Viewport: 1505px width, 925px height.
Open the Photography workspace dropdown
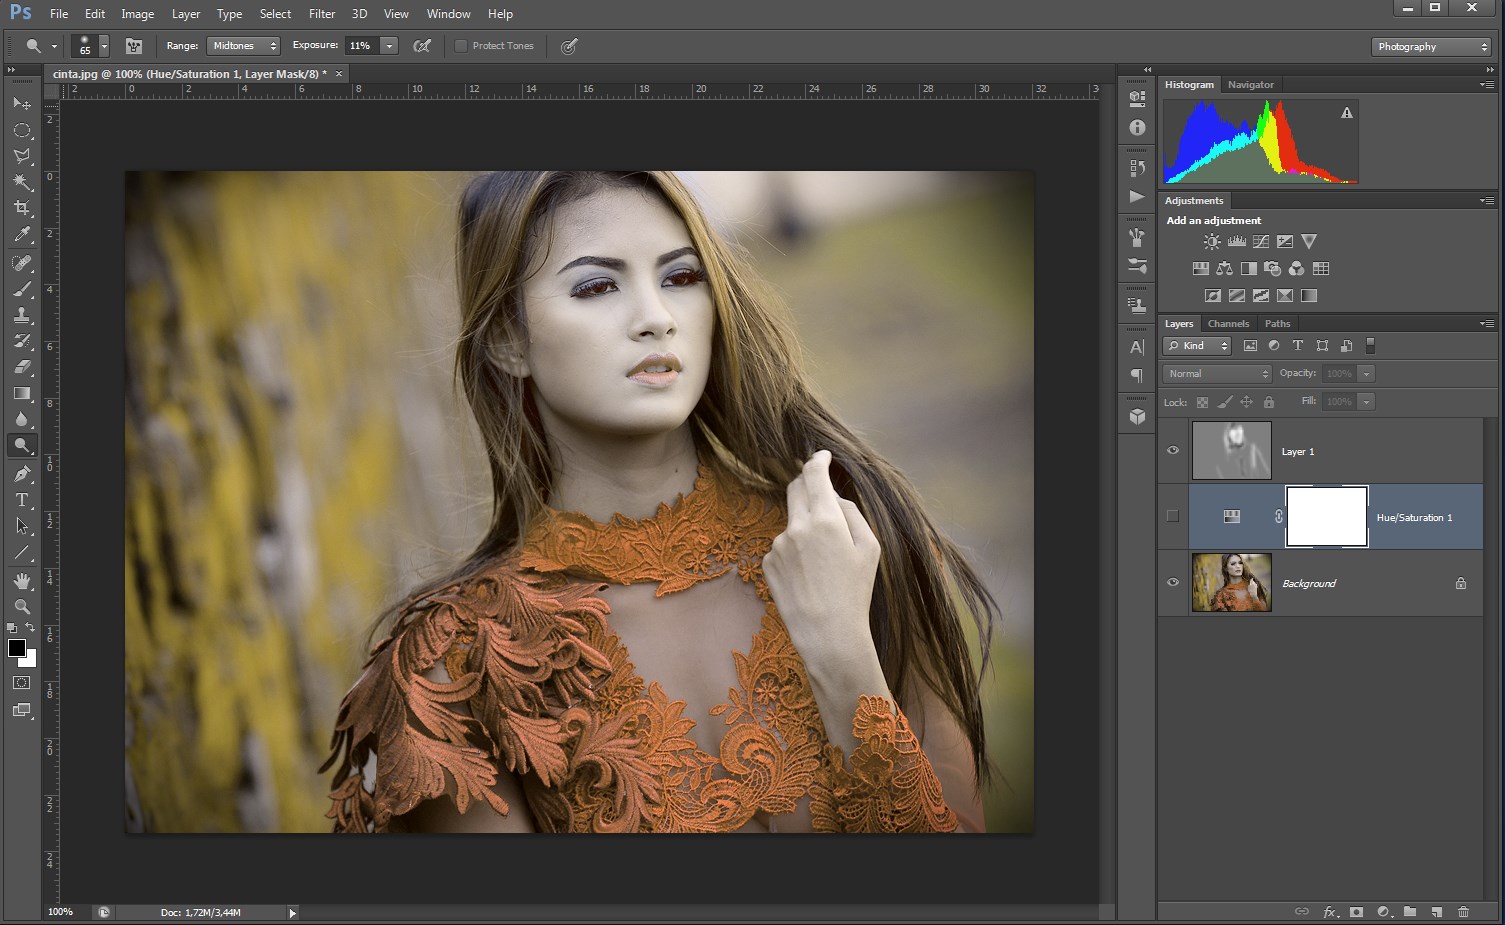pyautogui.click(x=1431, y=47)
